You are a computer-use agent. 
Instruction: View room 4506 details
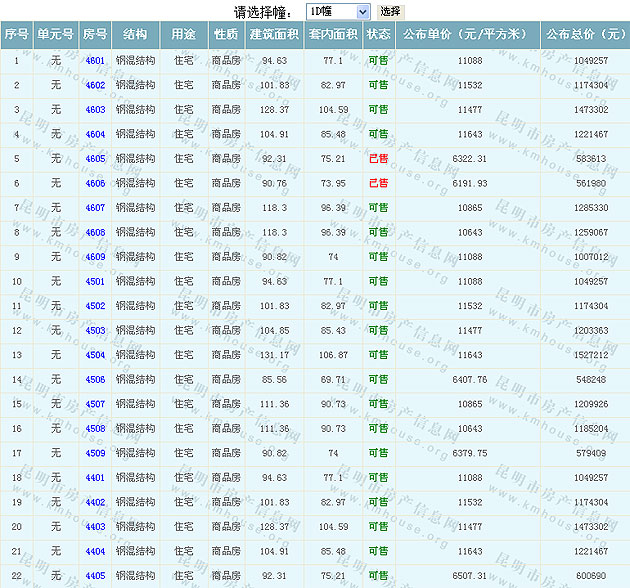[95, 379]
